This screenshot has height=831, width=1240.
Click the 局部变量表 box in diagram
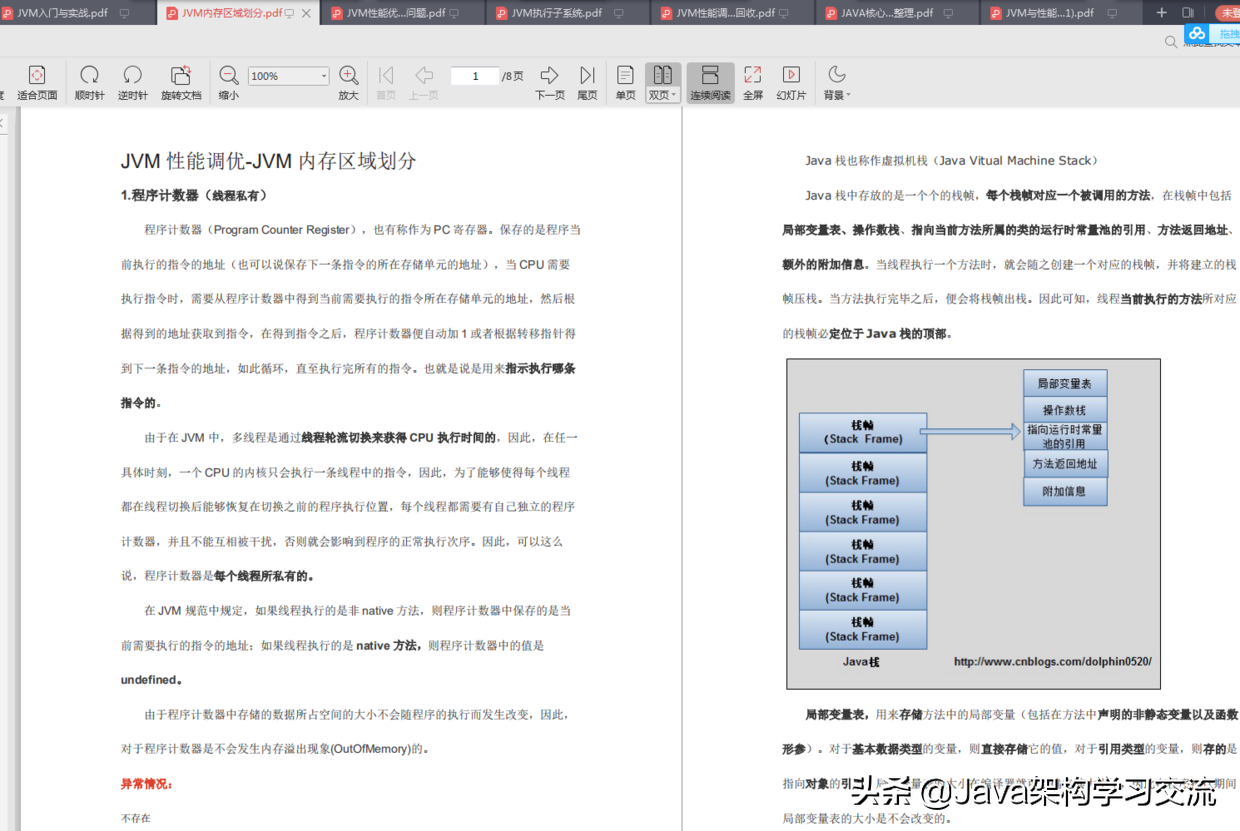[x=1065, y=383]
